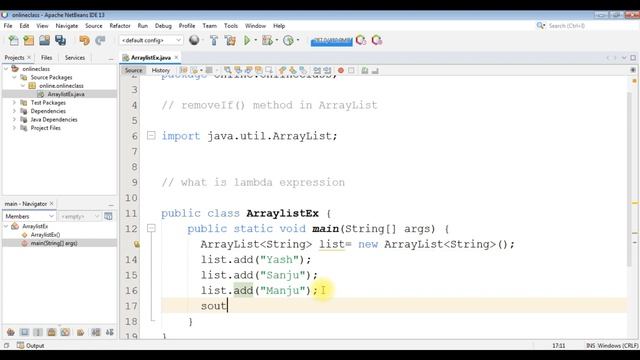Screen dimensions: 640x360
Task: Run the project with green play icon
Action: pos(247,40)
